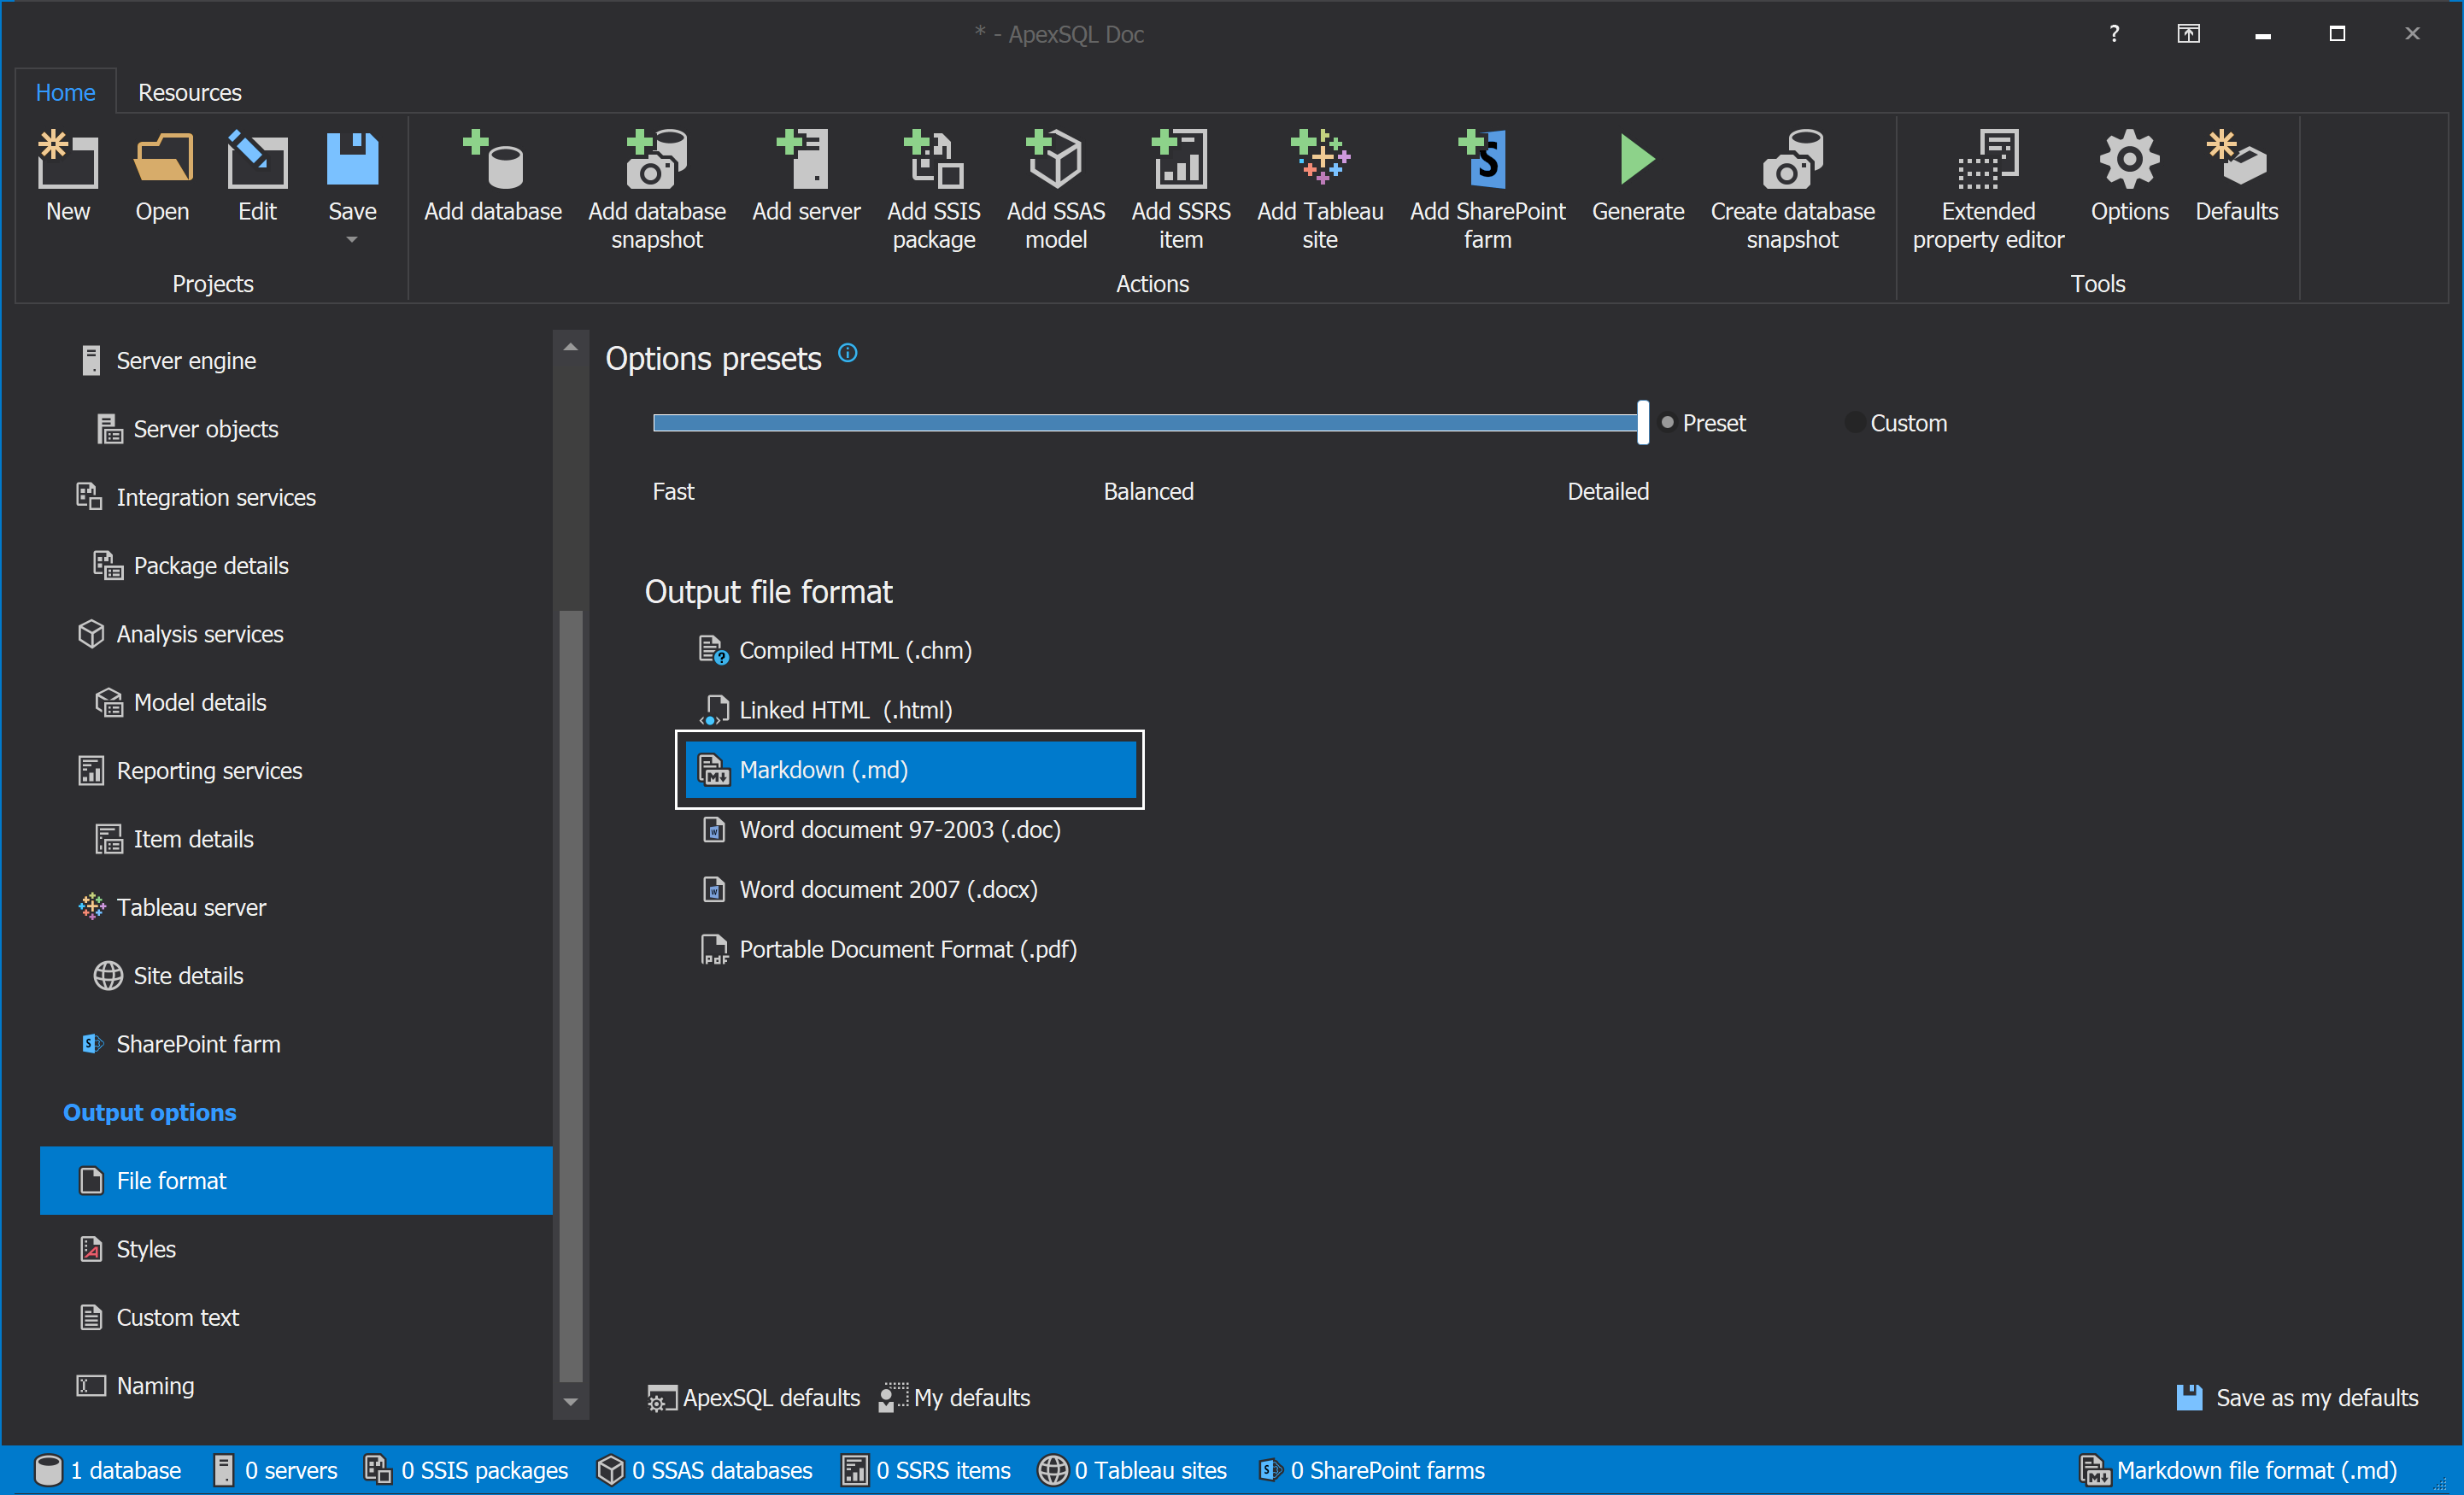
Task: Click the Fast preset label
Action: (x=673, y=491)
